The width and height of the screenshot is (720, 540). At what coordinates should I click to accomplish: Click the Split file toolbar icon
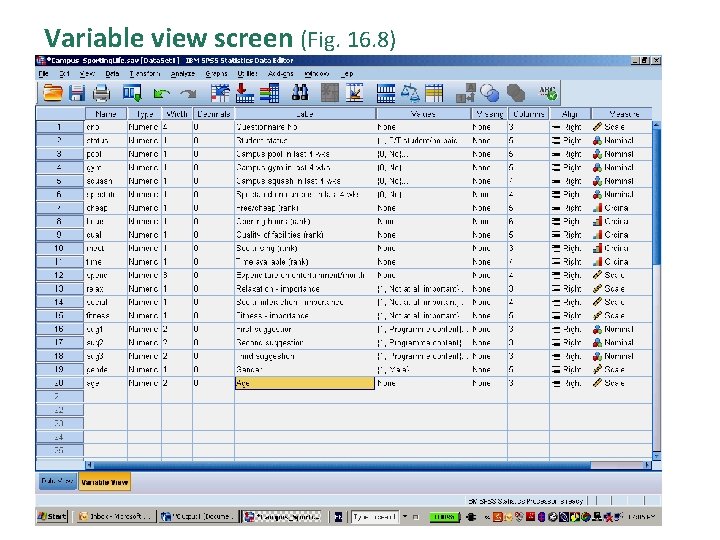click(x=385, y=93)
